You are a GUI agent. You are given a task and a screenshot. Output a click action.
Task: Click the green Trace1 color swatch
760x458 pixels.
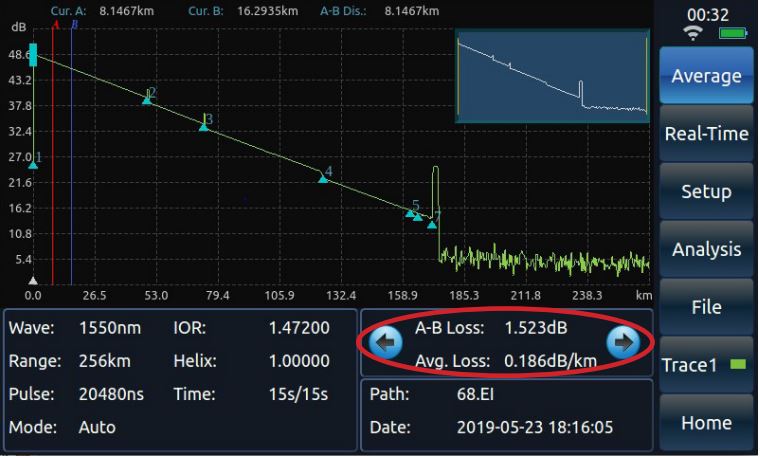point(738,364)
